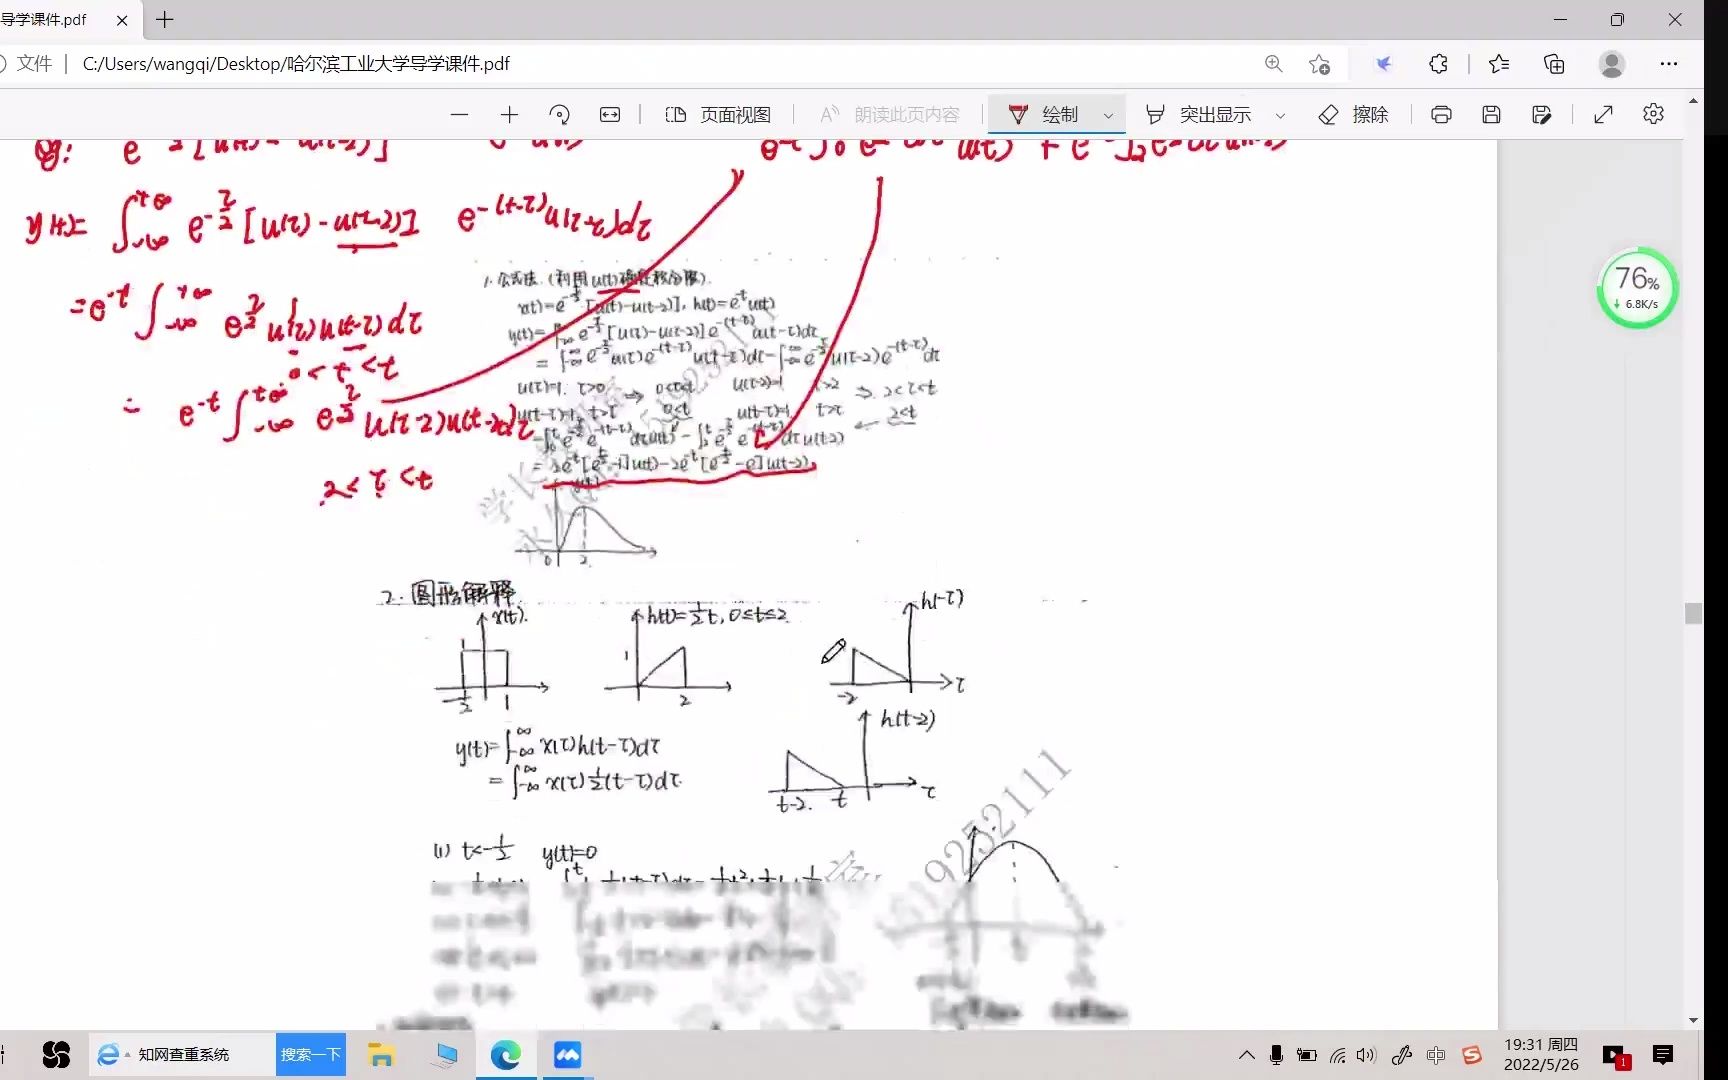Open browser menu with three dots
Viewport: 1728px width, 1080px height.
tap(1669, 63)
